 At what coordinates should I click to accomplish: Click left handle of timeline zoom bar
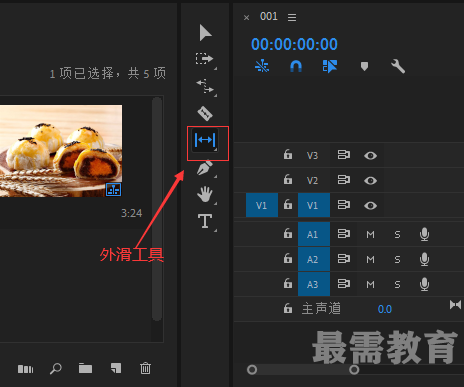252,369
